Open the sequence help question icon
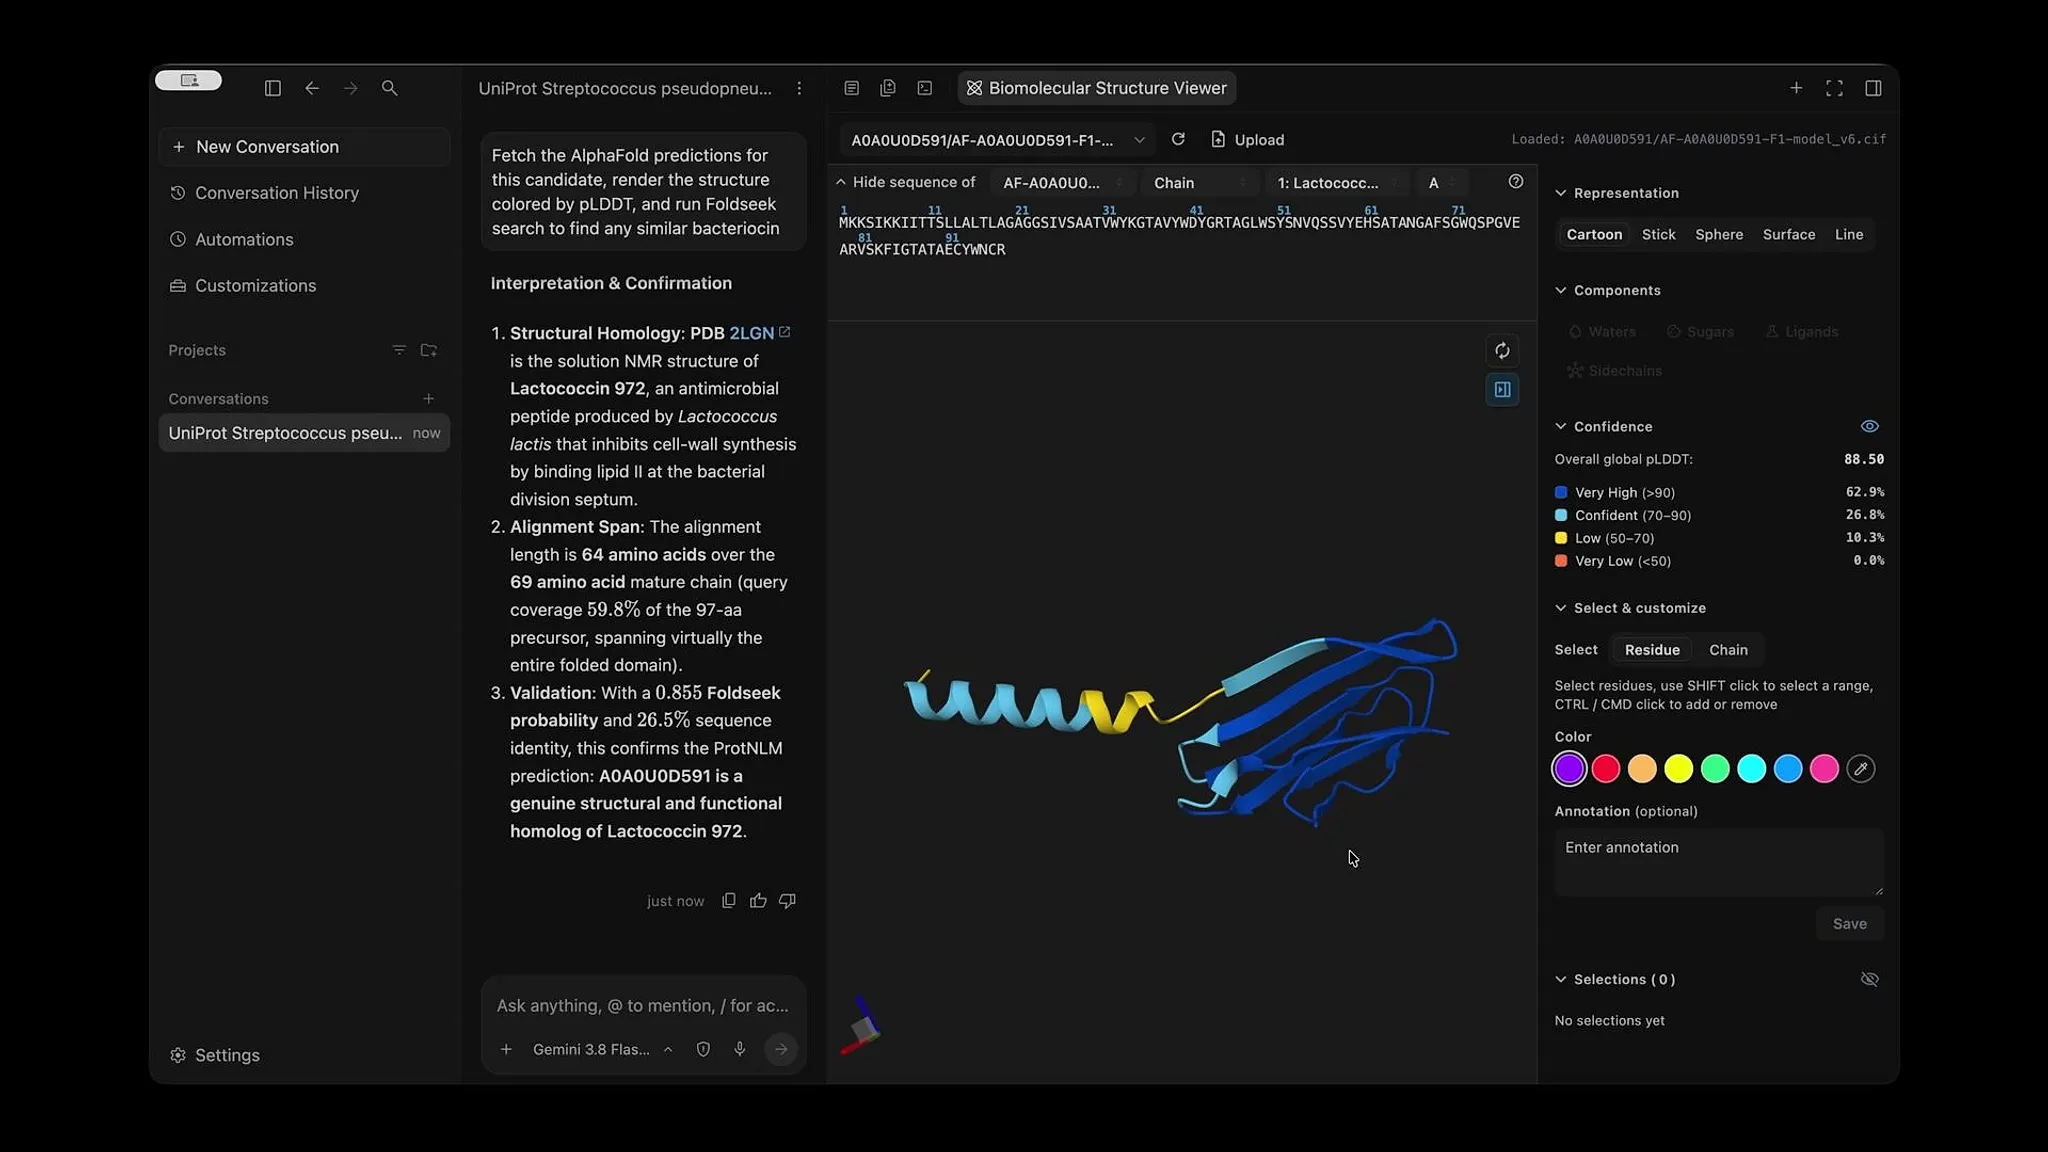Screen dimensions: 2048x1152 (x=1516, y=181)
